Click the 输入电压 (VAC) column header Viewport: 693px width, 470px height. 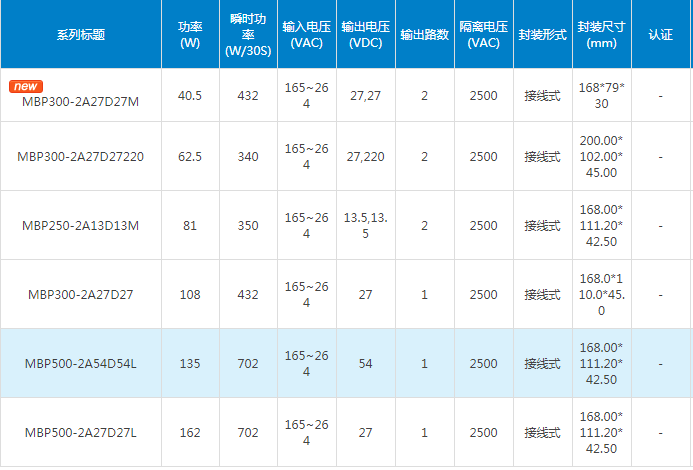click(306, 34)
